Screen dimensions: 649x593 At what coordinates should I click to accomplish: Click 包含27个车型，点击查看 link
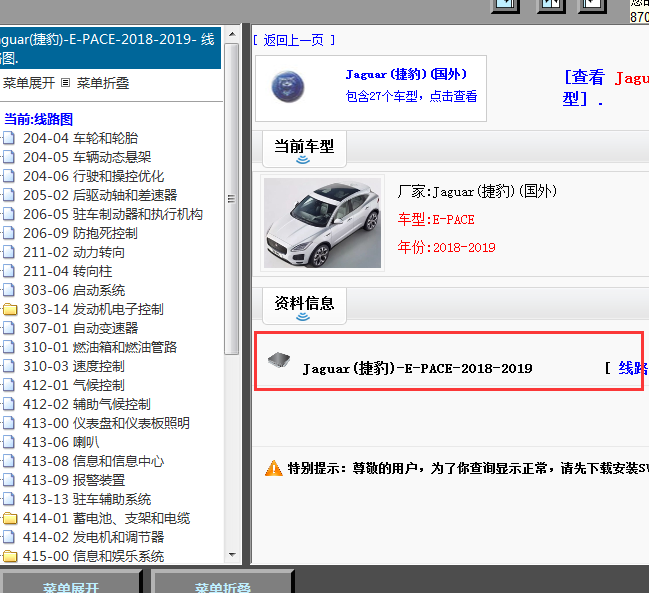point(411,96)
